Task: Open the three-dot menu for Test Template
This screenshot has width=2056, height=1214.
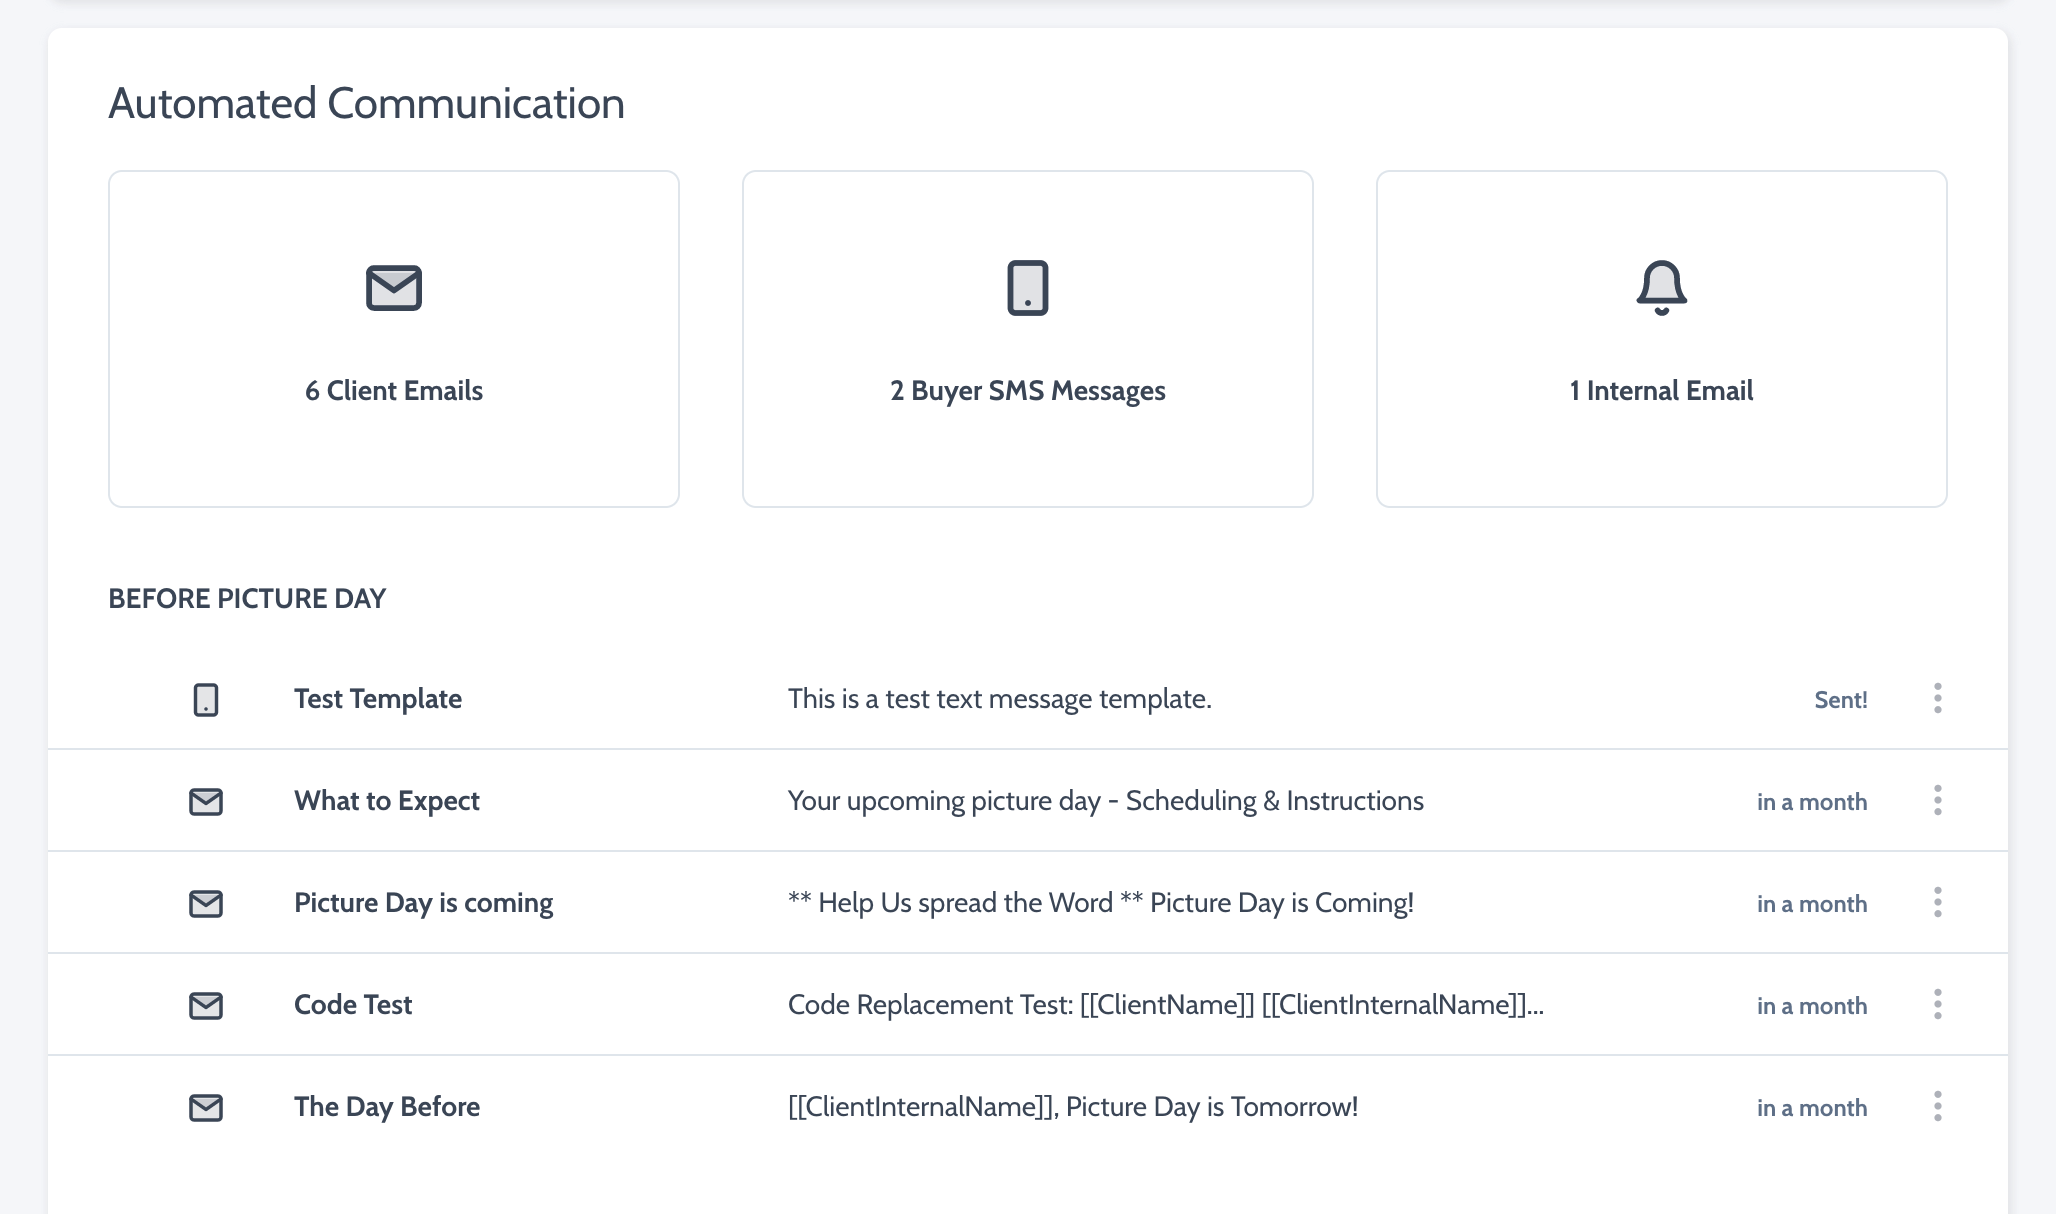Action: point(1937,698)
